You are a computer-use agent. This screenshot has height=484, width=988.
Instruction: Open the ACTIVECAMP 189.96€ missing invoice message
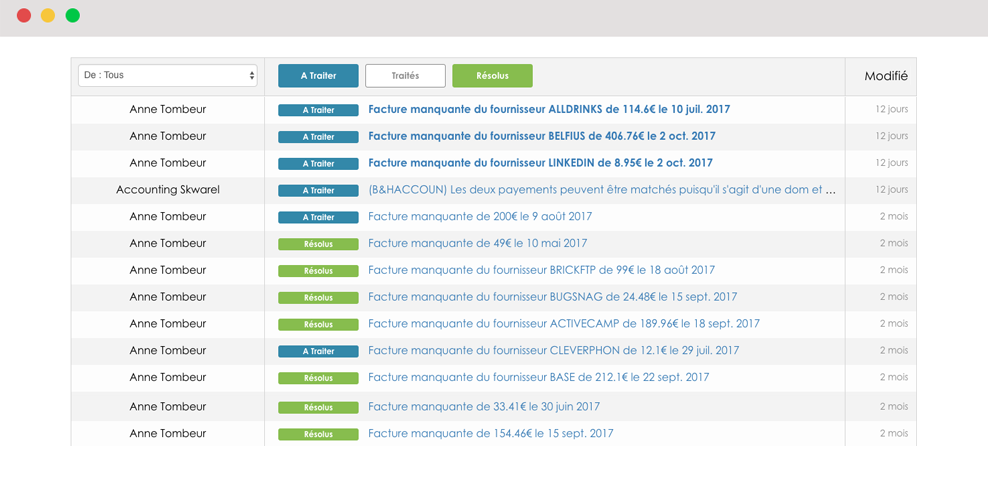[564, 323]
